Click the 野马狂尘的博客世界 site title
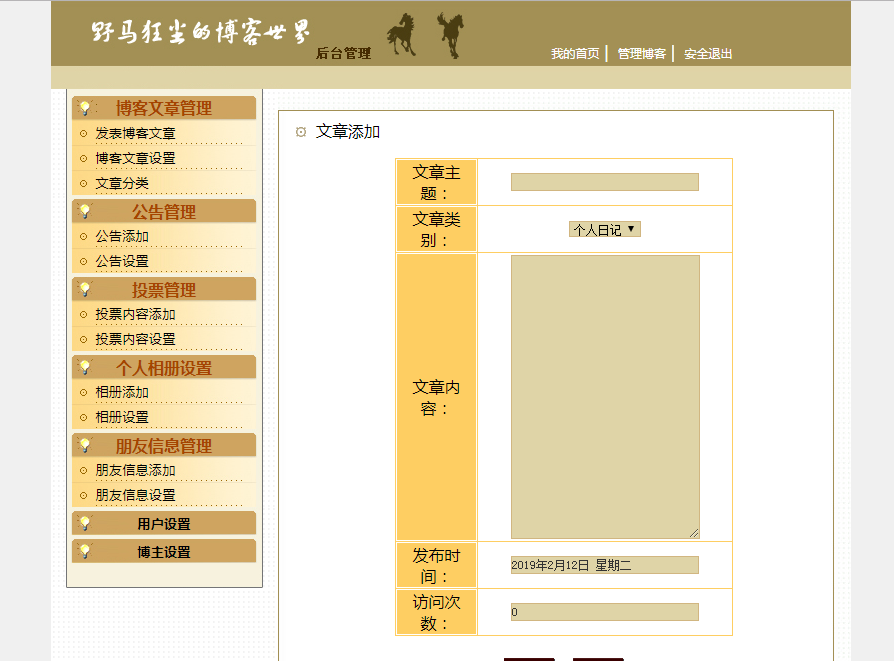Screen dimensions: 894x661 click(x=201, y=32)
